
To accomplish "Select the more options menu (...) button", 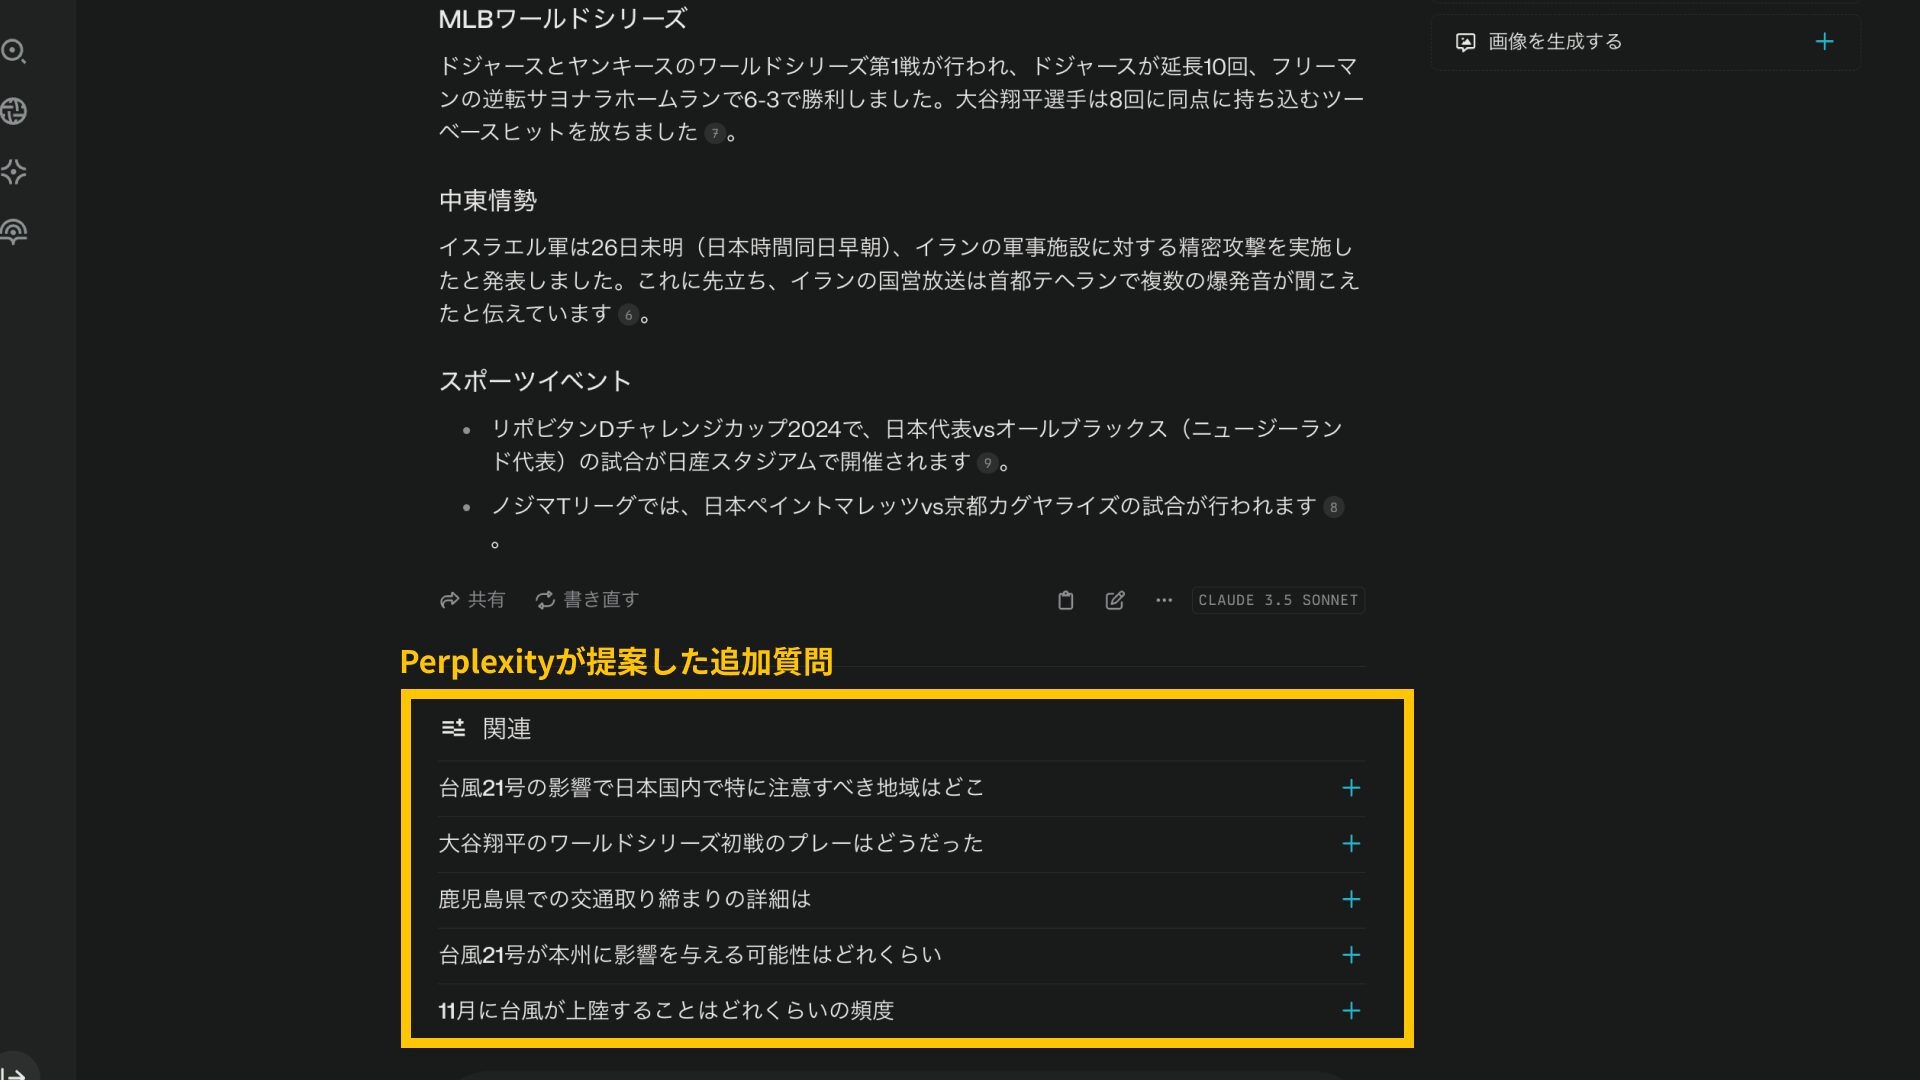I will click(1162, 600).
